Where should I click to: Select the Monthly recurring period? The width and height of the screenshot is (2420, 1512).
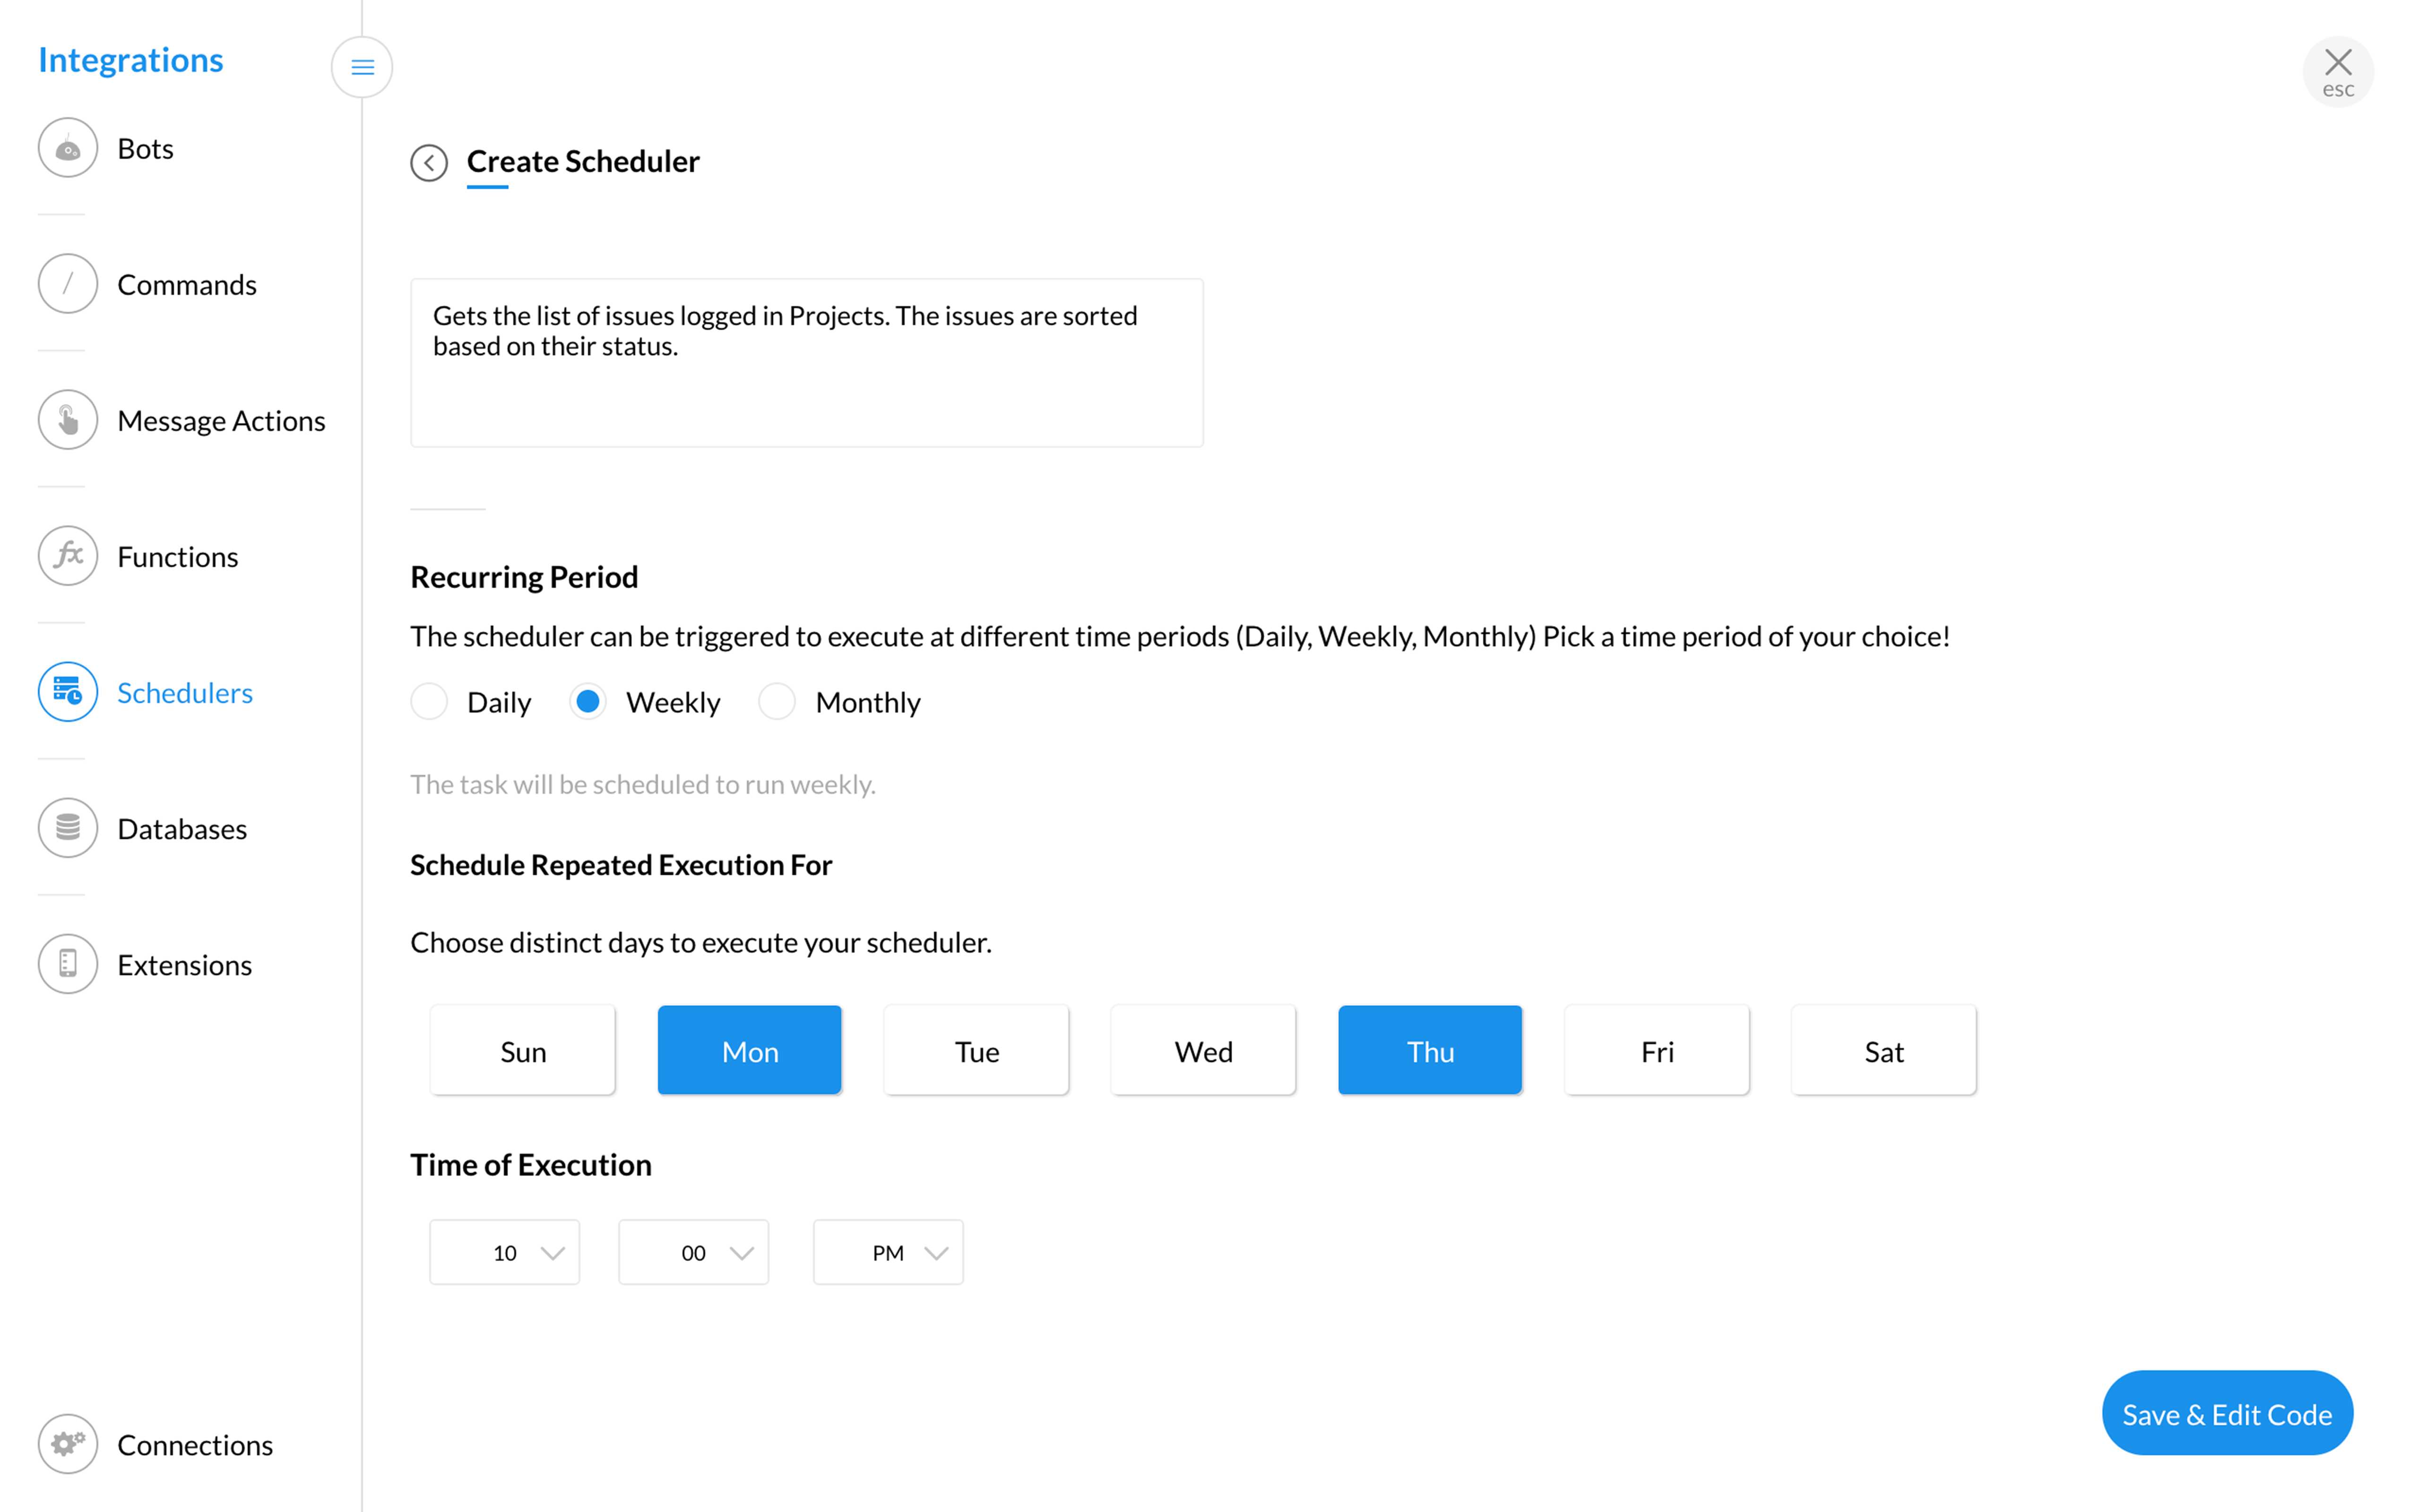776,701
